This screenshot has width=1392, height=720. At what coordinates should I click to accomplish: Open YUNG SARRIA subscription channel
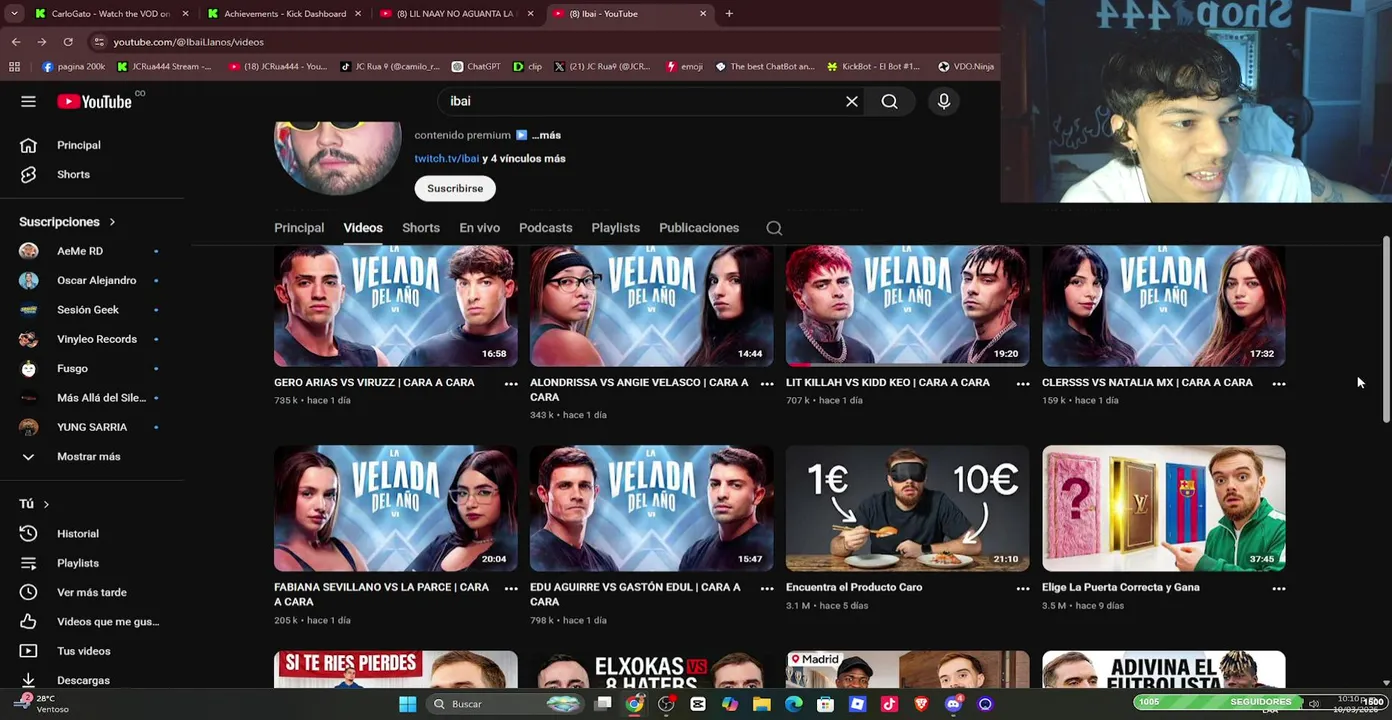92,427
